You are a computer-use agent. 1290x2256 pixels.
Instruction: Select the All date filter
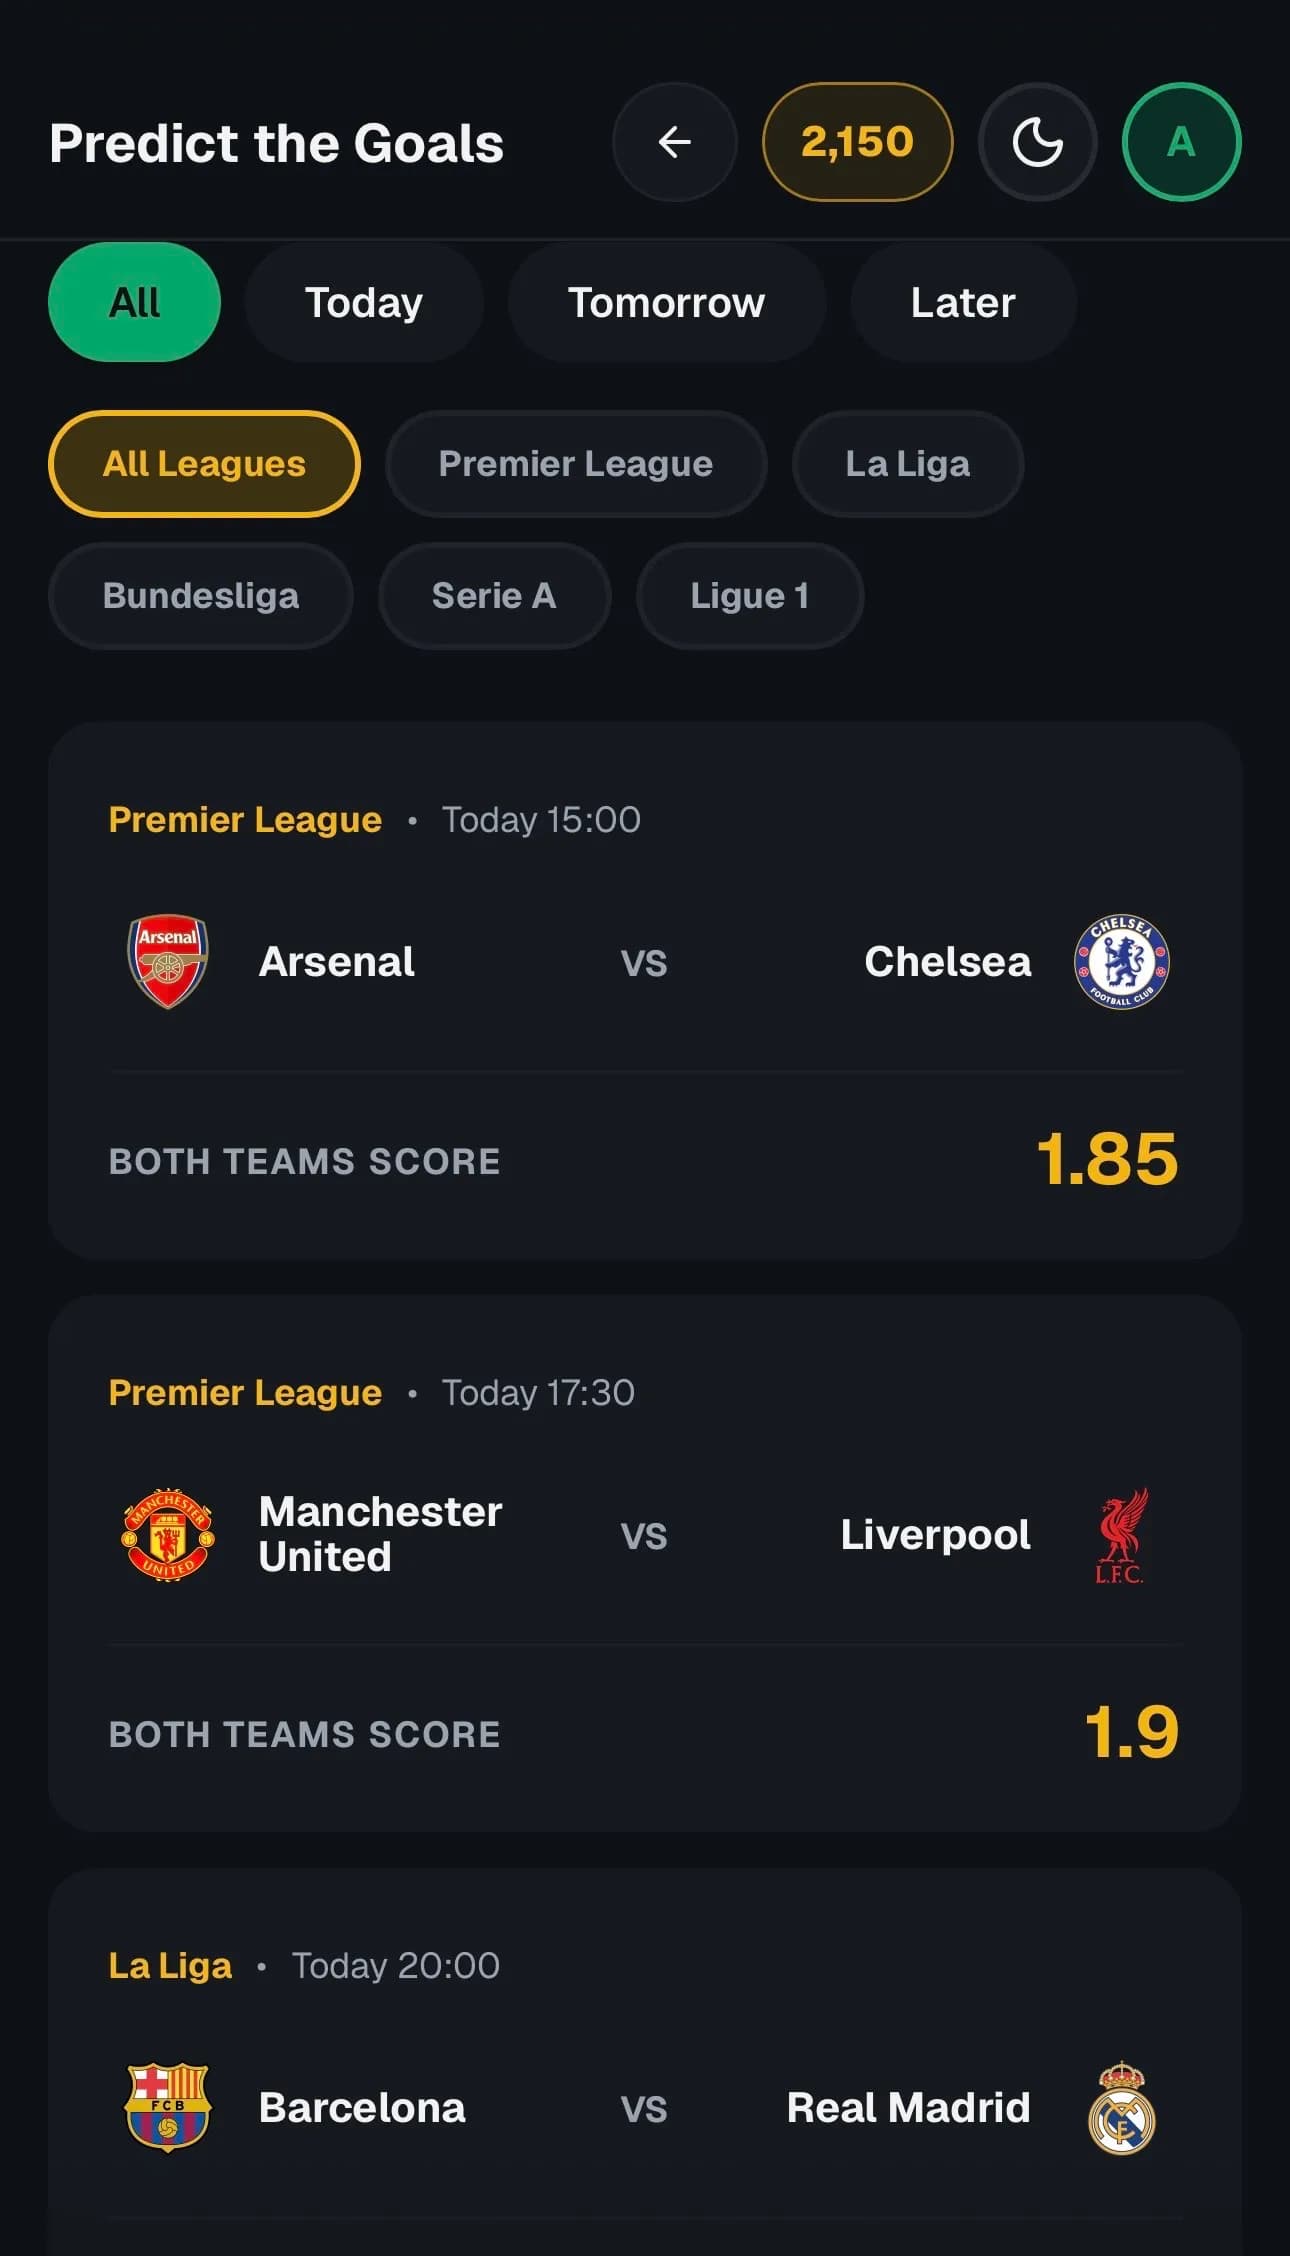click(134, 302)
